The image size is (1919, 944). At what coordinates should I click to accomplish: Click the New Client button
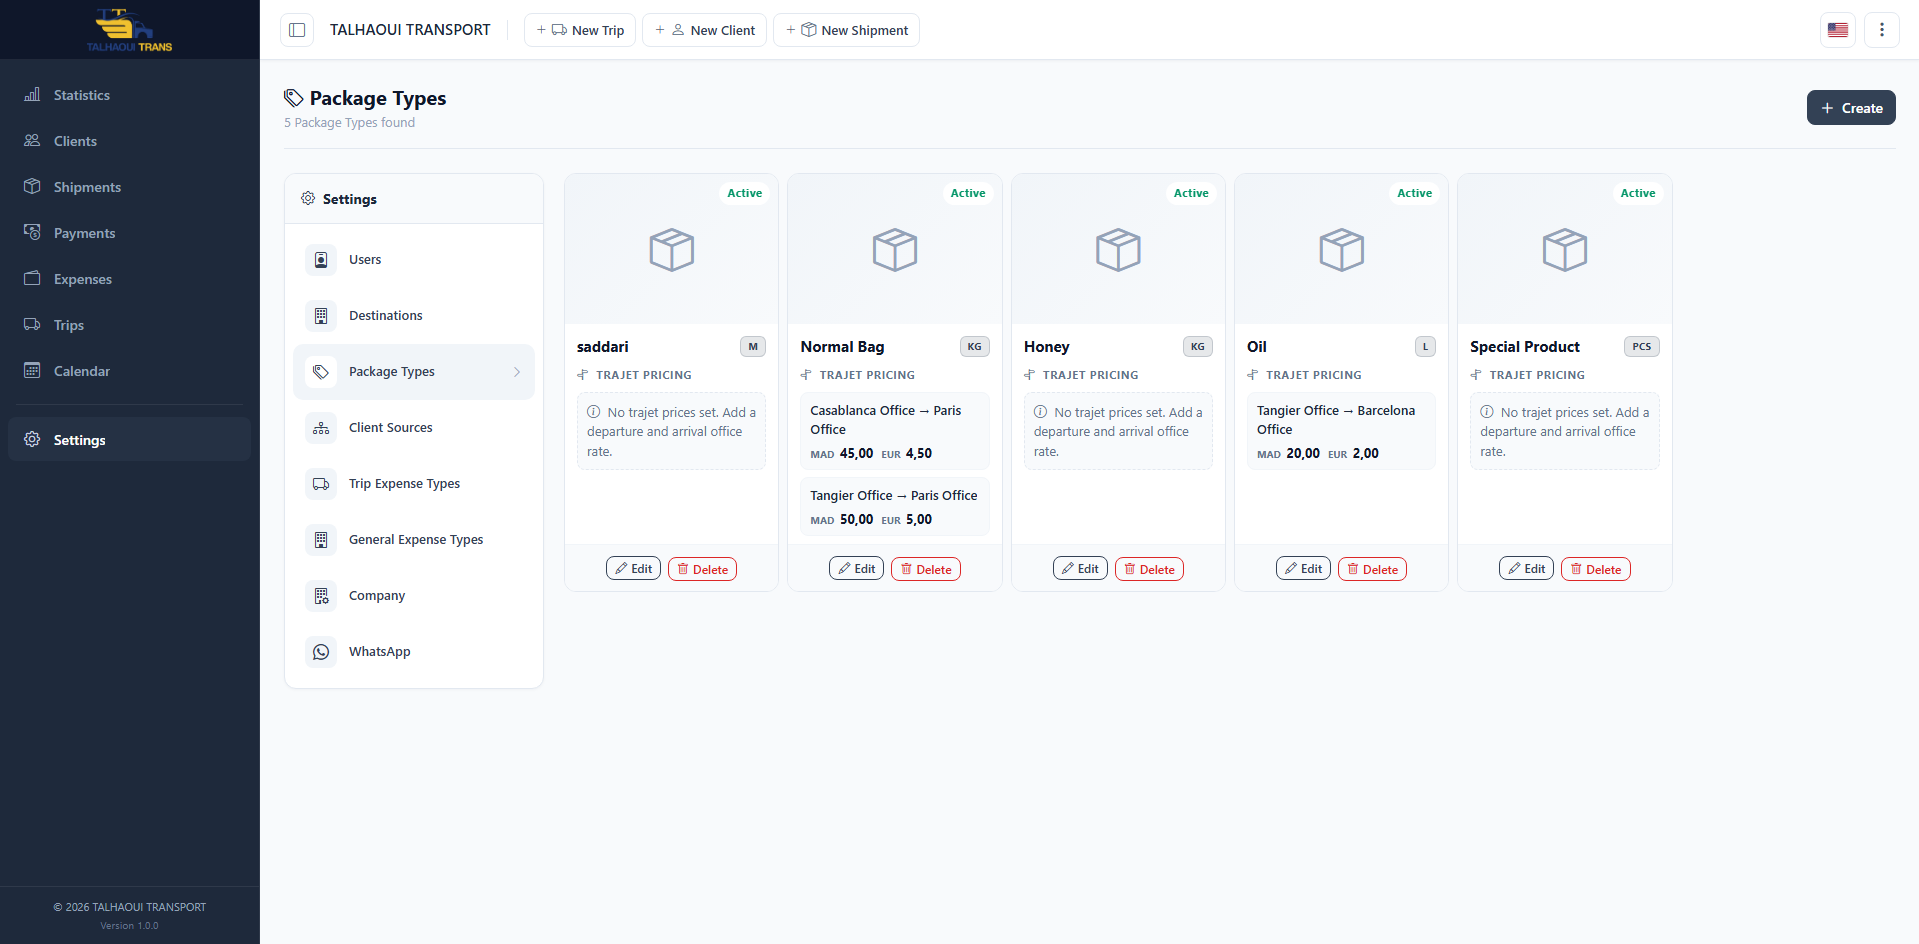[705, 30]
